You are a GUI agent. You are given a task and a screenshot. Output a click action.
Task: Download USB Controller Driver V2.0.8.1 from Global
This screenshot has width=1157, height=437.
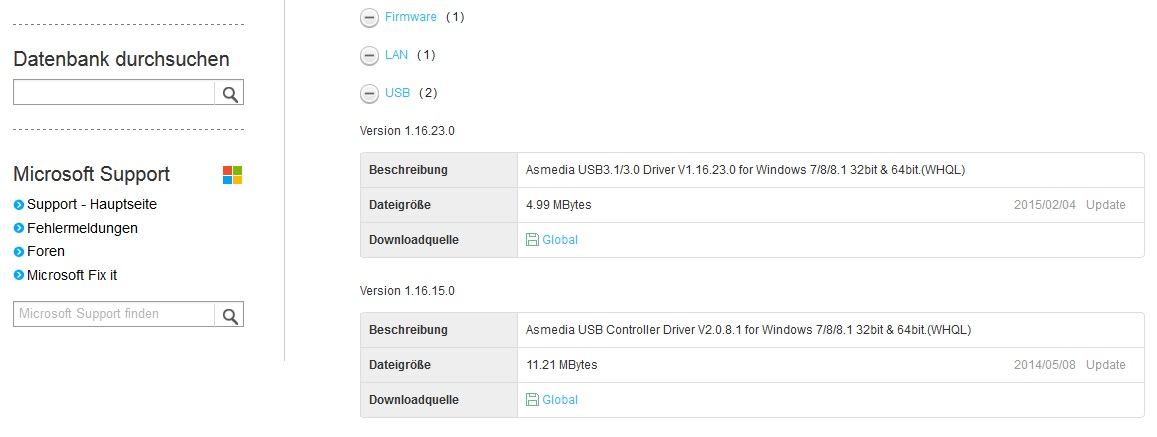[560, 400]
